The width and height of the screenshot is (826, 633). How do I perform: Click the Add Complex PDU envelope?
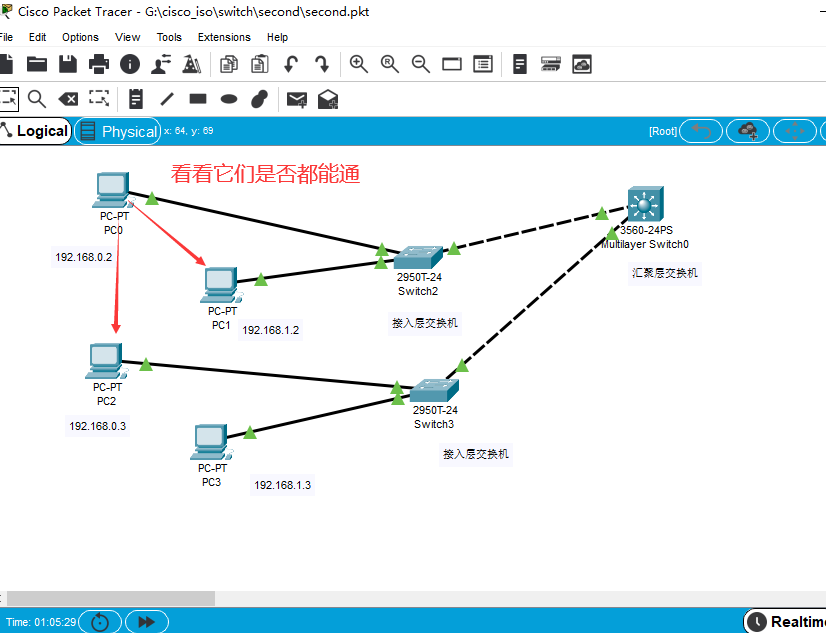click(x=328, y=99)
